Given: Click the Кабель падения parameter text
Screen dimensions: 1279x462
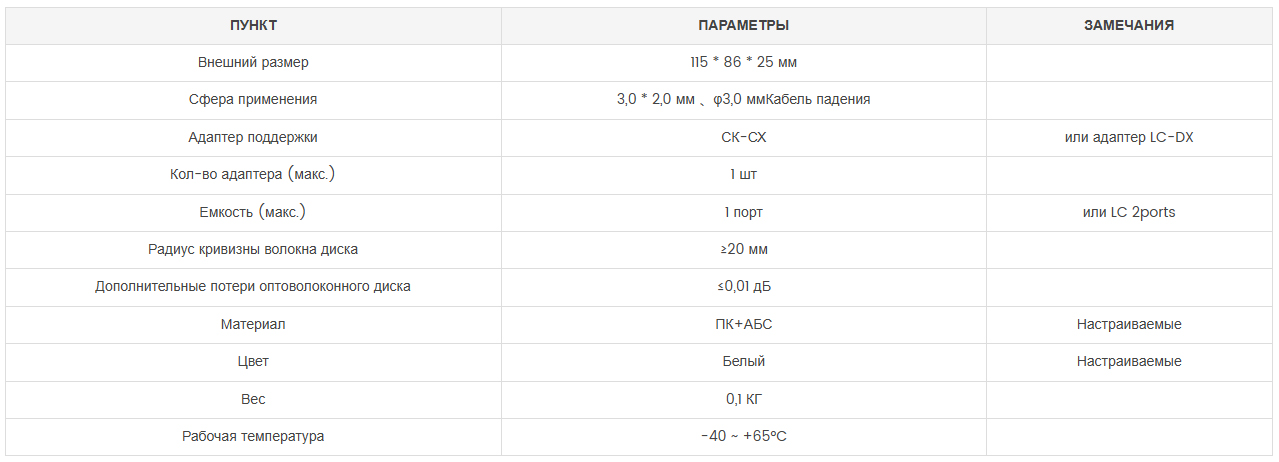Looking at the screenshot, I should pyautogui.click(x=819, y=100).
